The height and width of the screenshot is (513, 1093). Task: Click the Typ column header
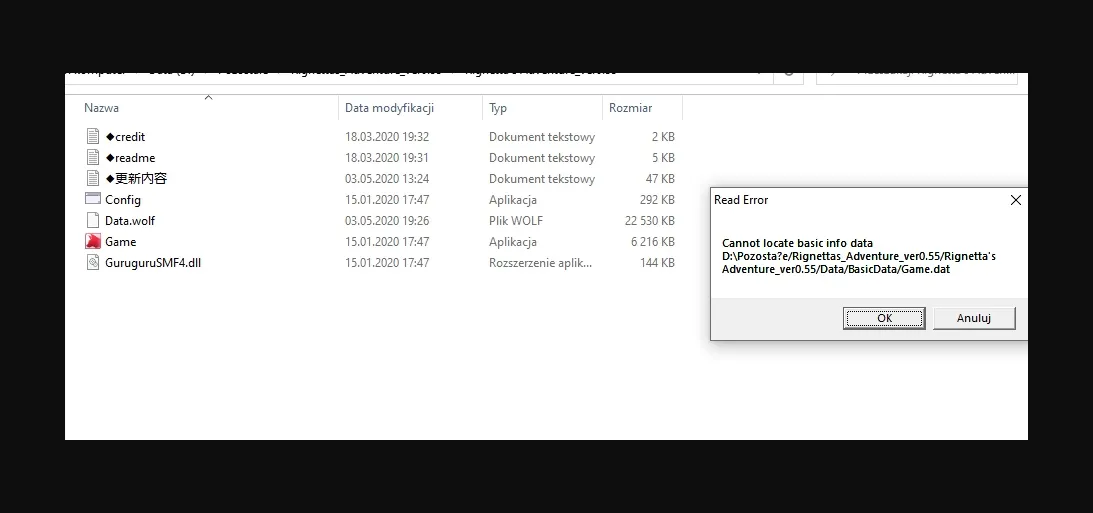click(x=498, y=108)
